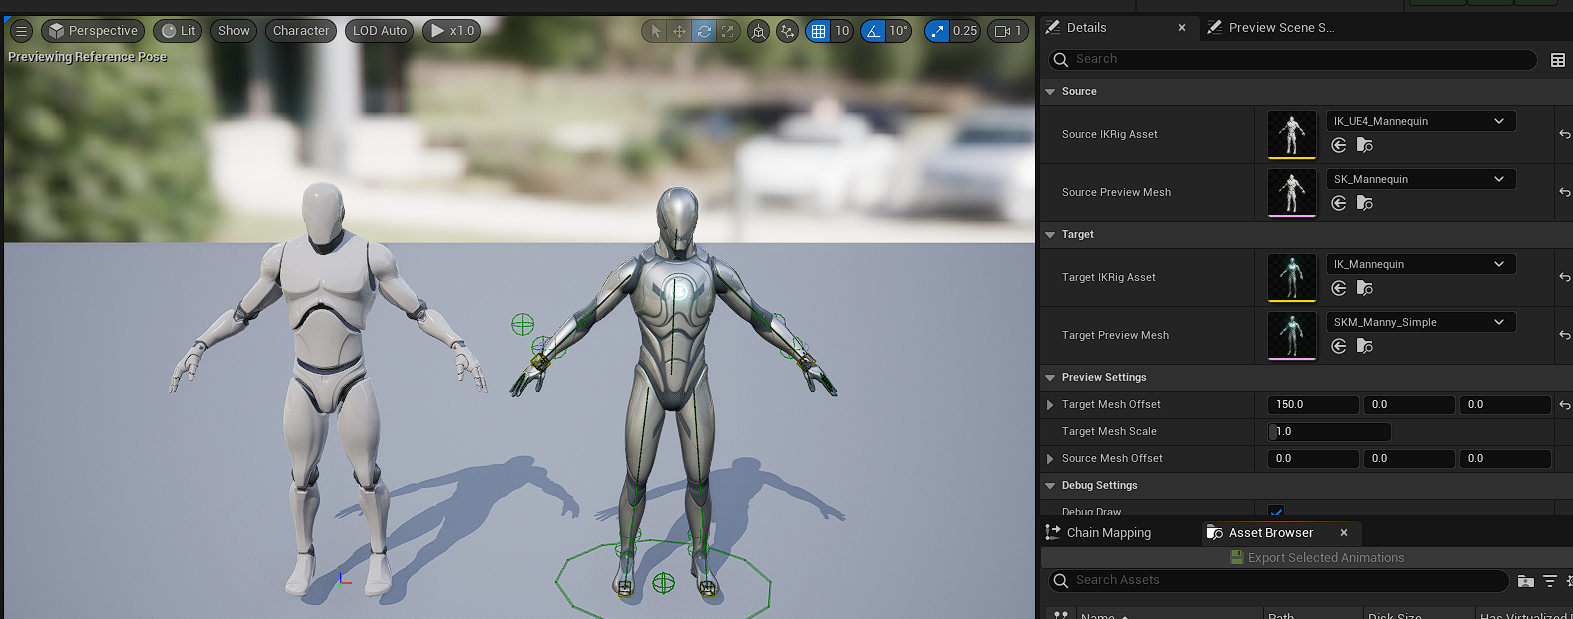The image size is (1573, 619).
Task: Collapse the Preview Settings section
Action: tap(1050, 377)
